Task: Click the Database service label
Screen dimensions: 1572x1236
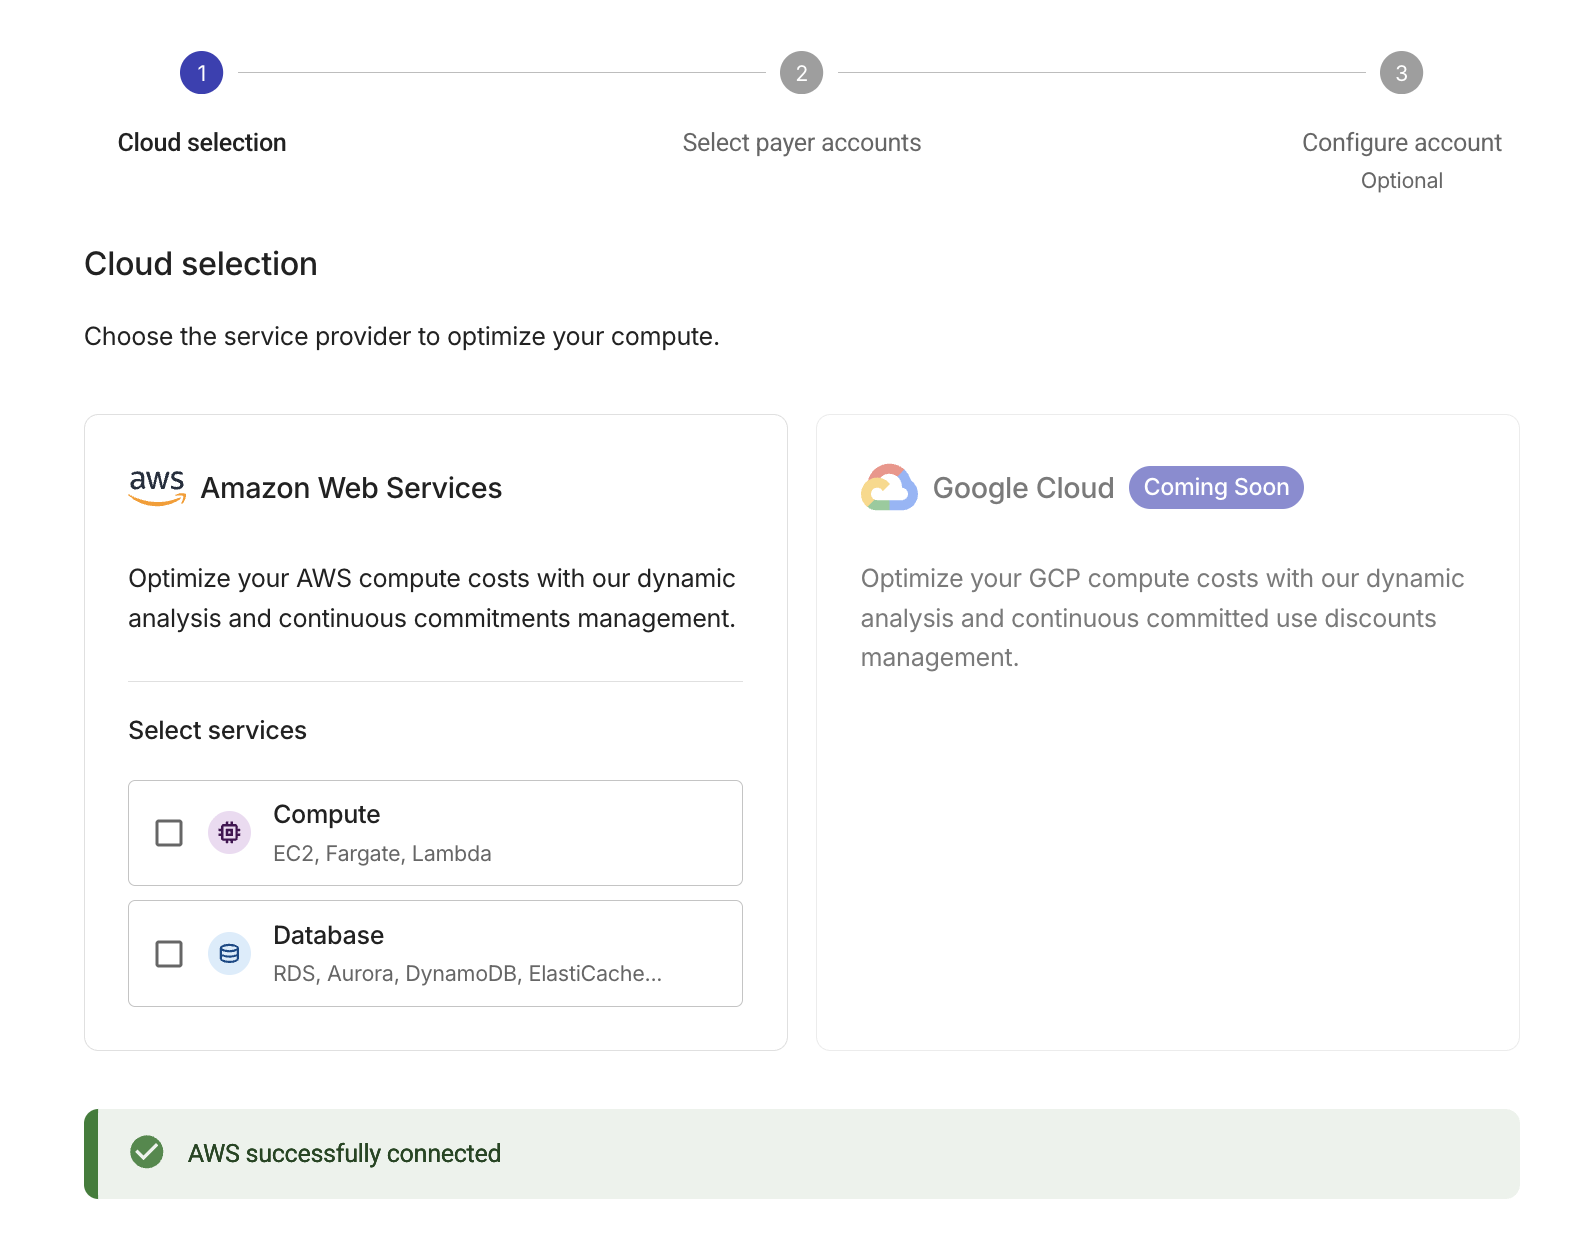Action: 329,935
